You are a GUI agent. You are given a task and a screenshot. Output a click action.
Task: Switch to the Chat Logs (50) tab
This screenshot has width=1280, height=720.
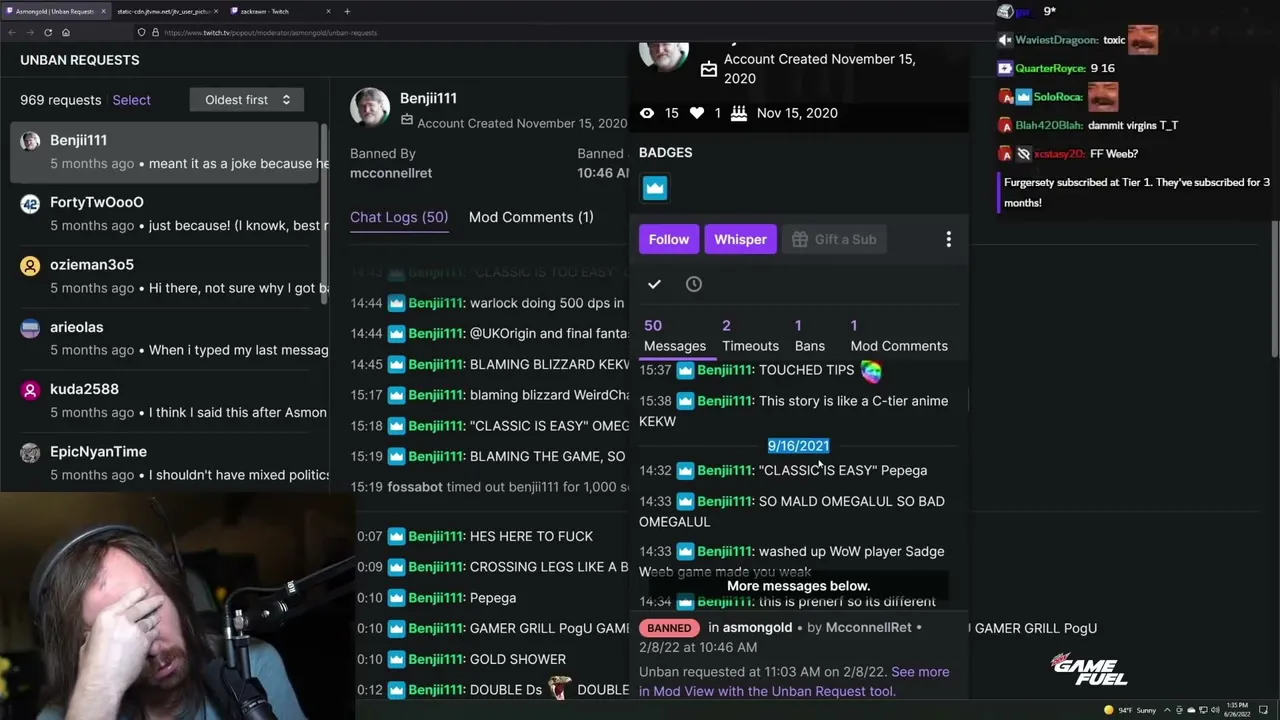pyautogui.click(x=399, y=217)
